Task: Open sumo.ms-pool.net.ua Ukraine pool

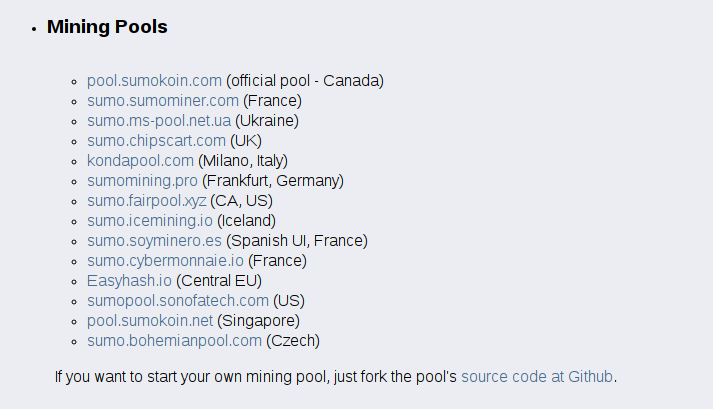Action: pos(158,121)
